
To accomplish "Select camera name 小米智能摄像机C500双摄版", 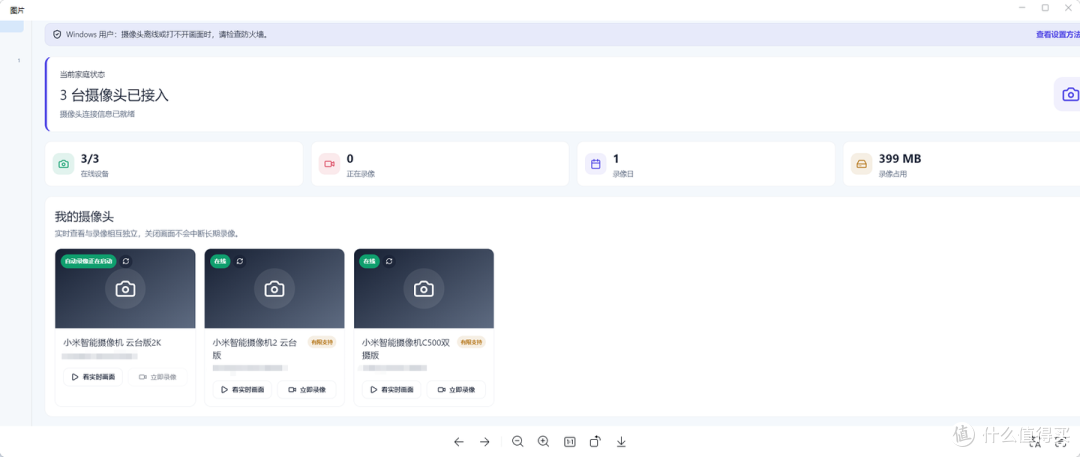I will tap(406, 348).
